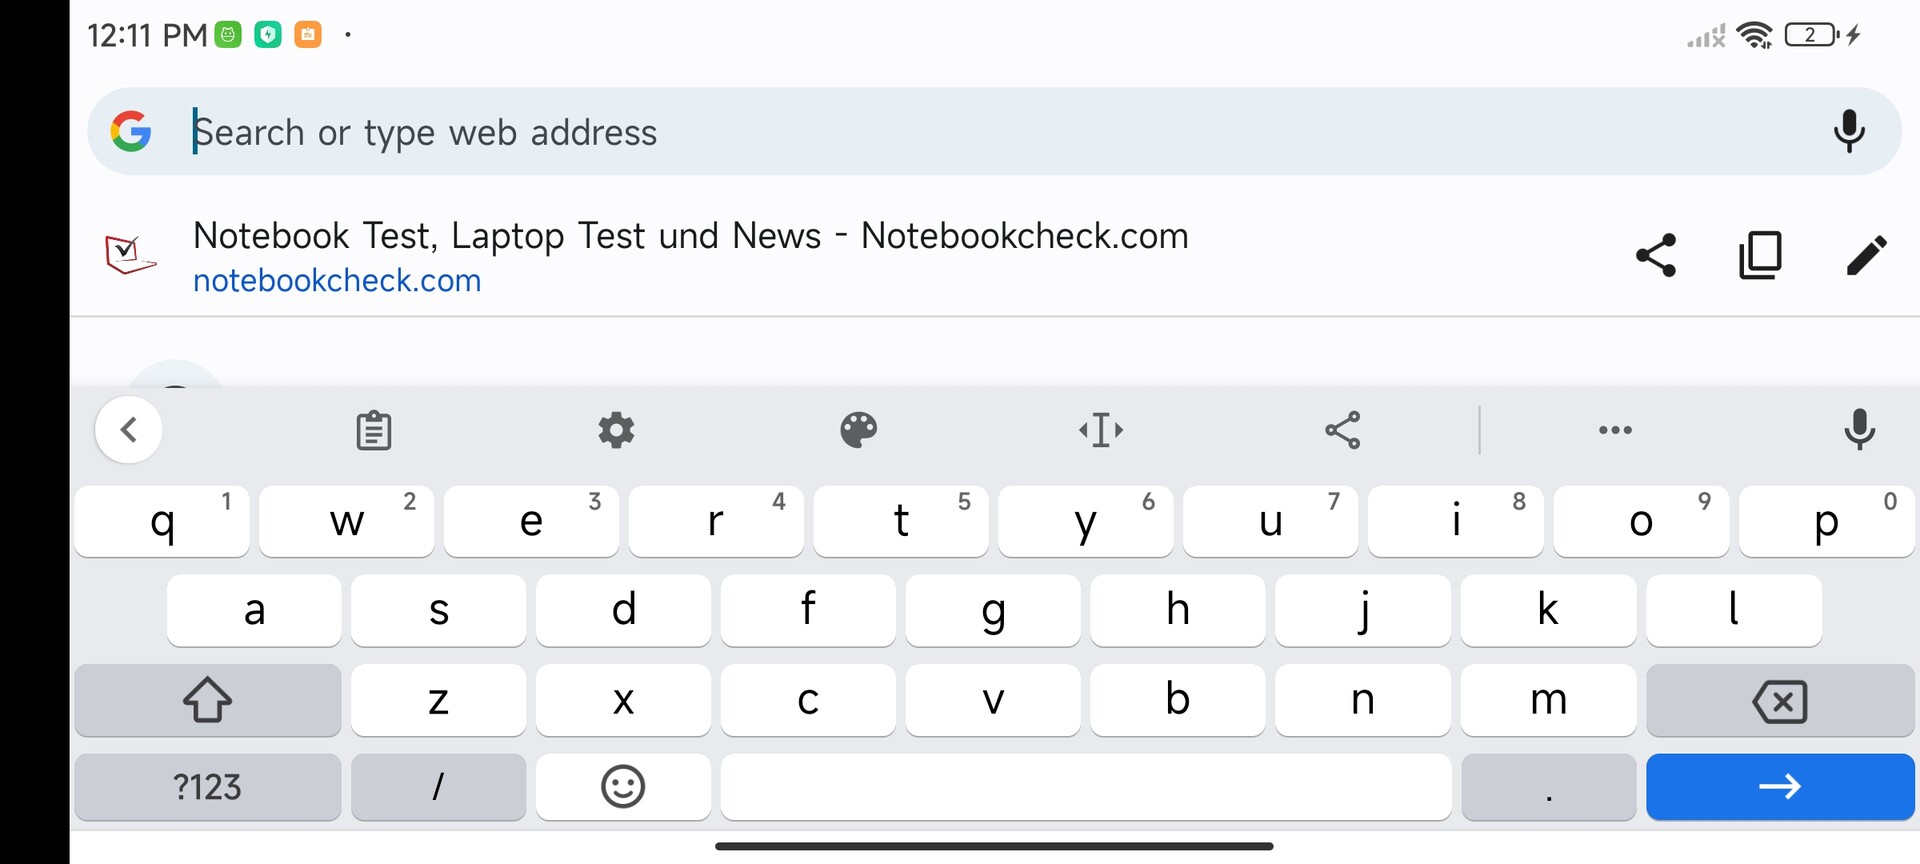Edit the suggested URL with pencil icon
1920x864 pixels.
[1866, 255]
